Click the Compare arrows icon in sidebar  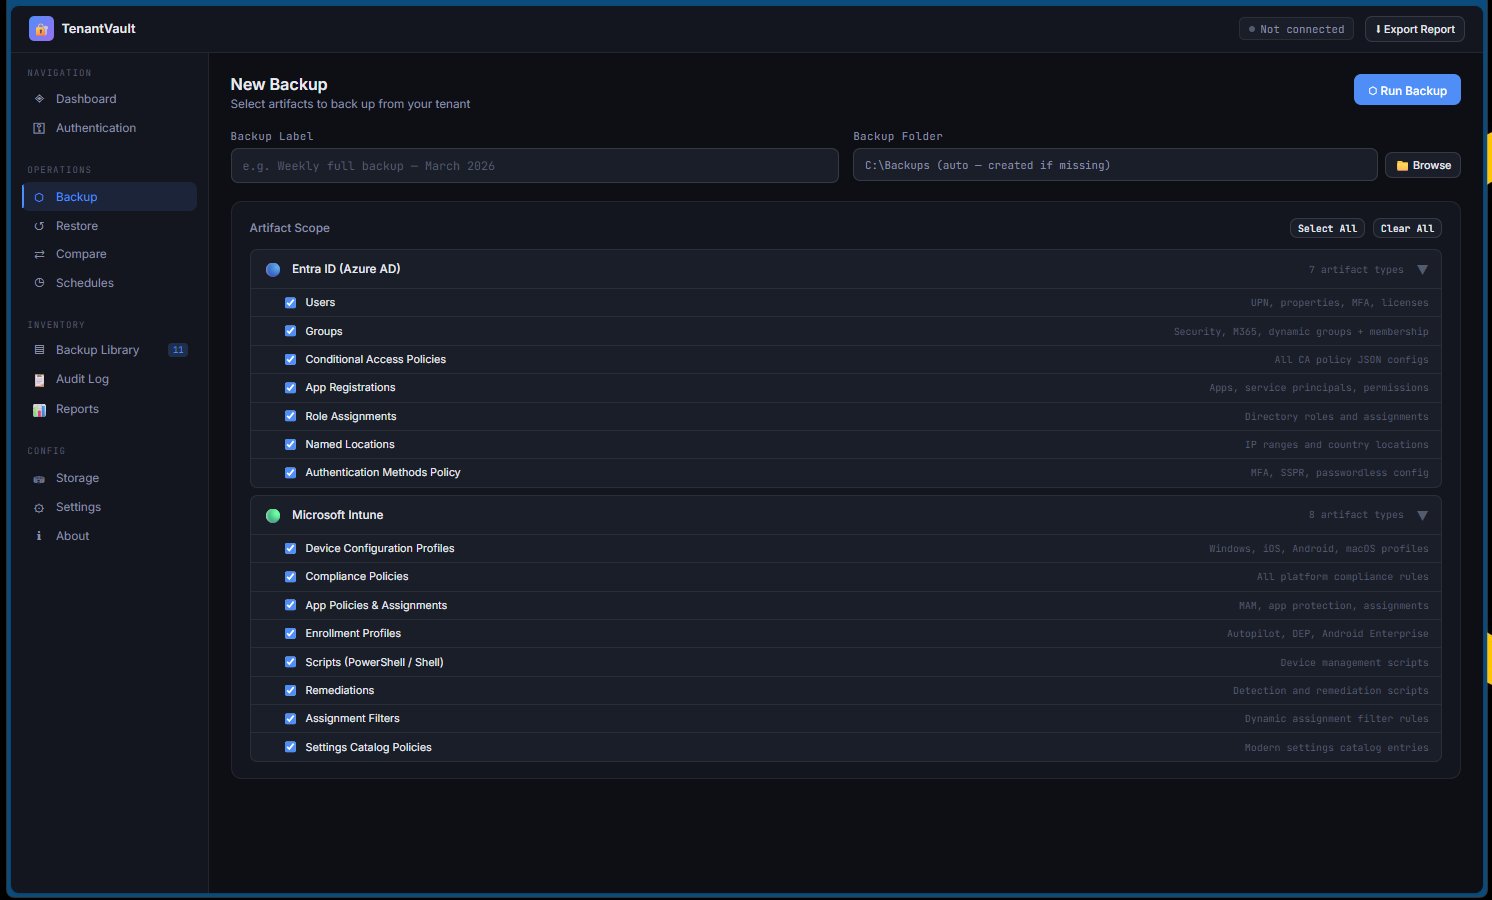pos(39,254)
